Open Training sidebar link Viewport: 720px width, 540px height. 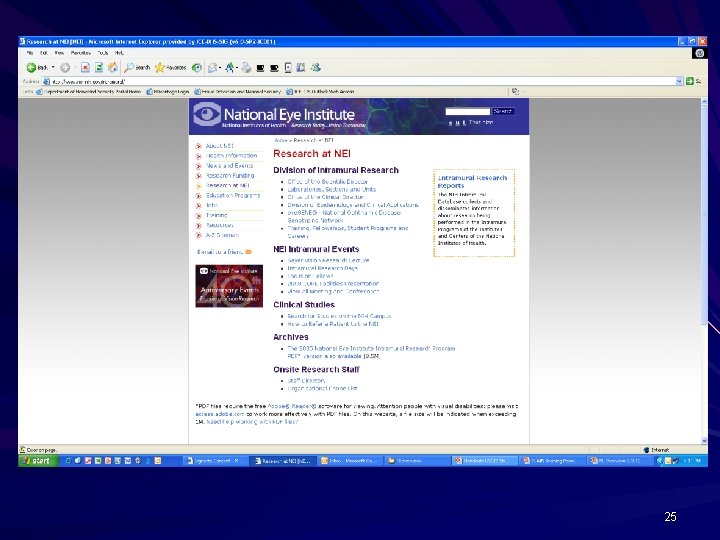[x=216, y=215]
